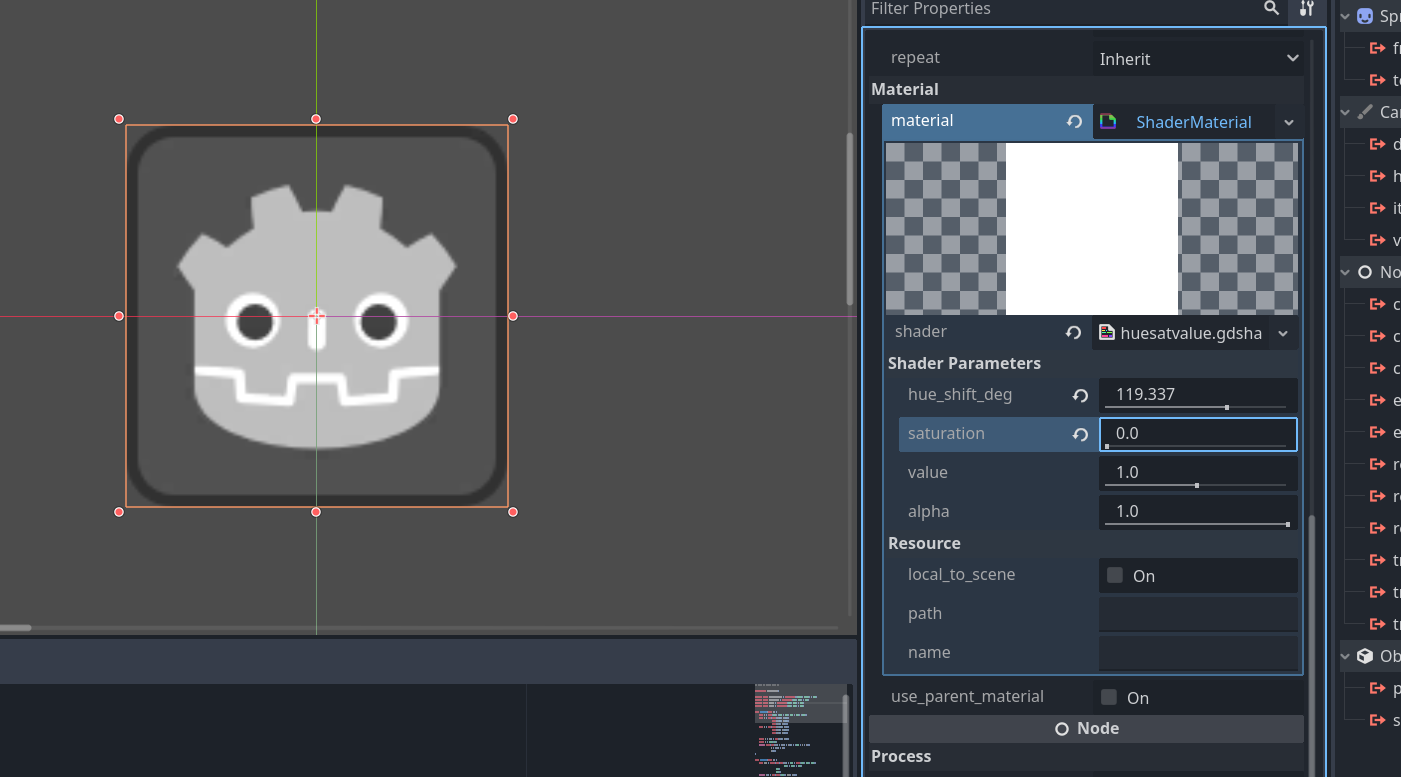Click the value parameter slider track
Screen dimensions: 1401x777
pos(1196,485)
